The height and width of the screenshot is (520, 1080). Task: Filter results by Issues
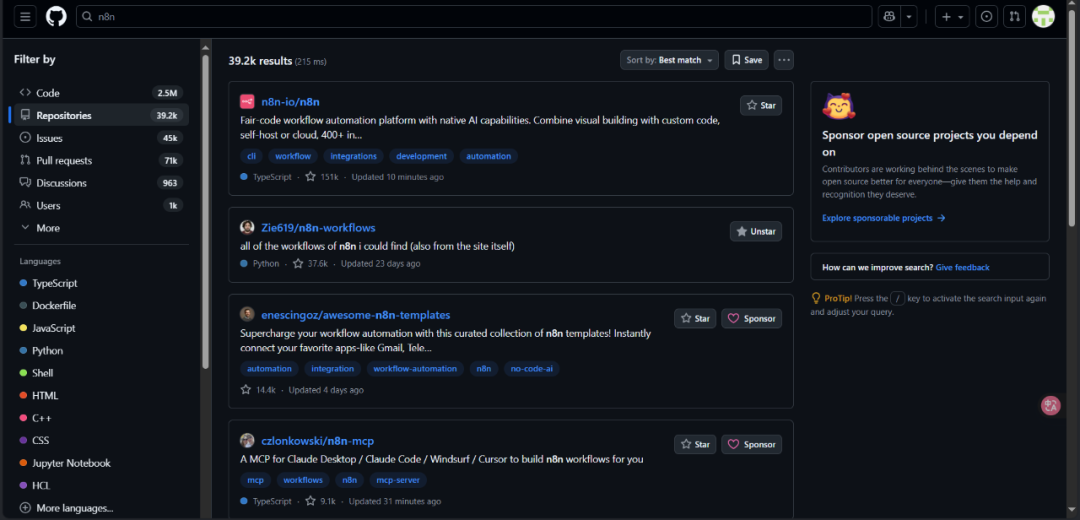tap(101, 138)
